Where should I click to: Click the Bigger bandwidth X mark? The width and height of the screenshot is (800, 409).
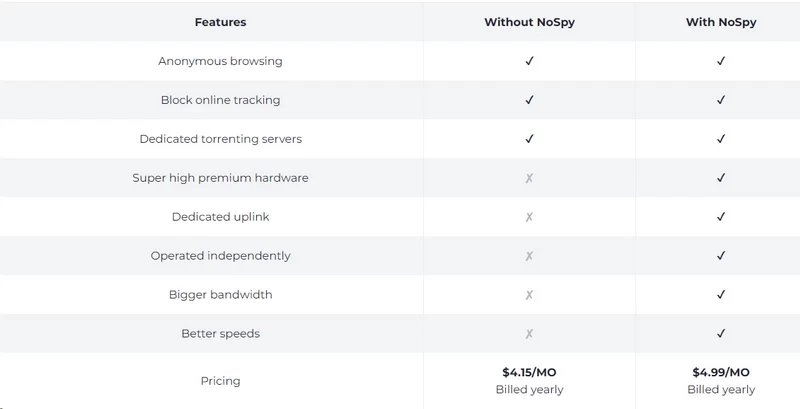coord(529,295)
